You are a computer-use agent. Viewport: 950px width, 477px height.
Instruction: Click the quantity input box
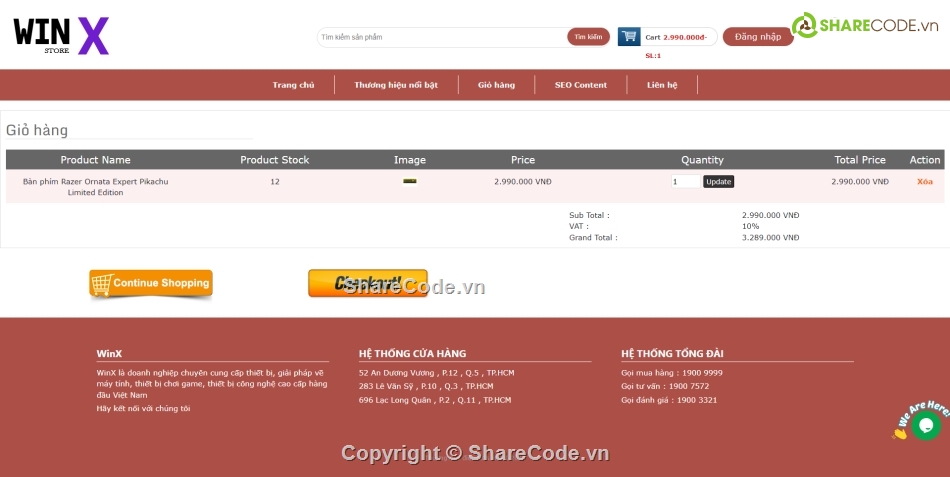686,181
